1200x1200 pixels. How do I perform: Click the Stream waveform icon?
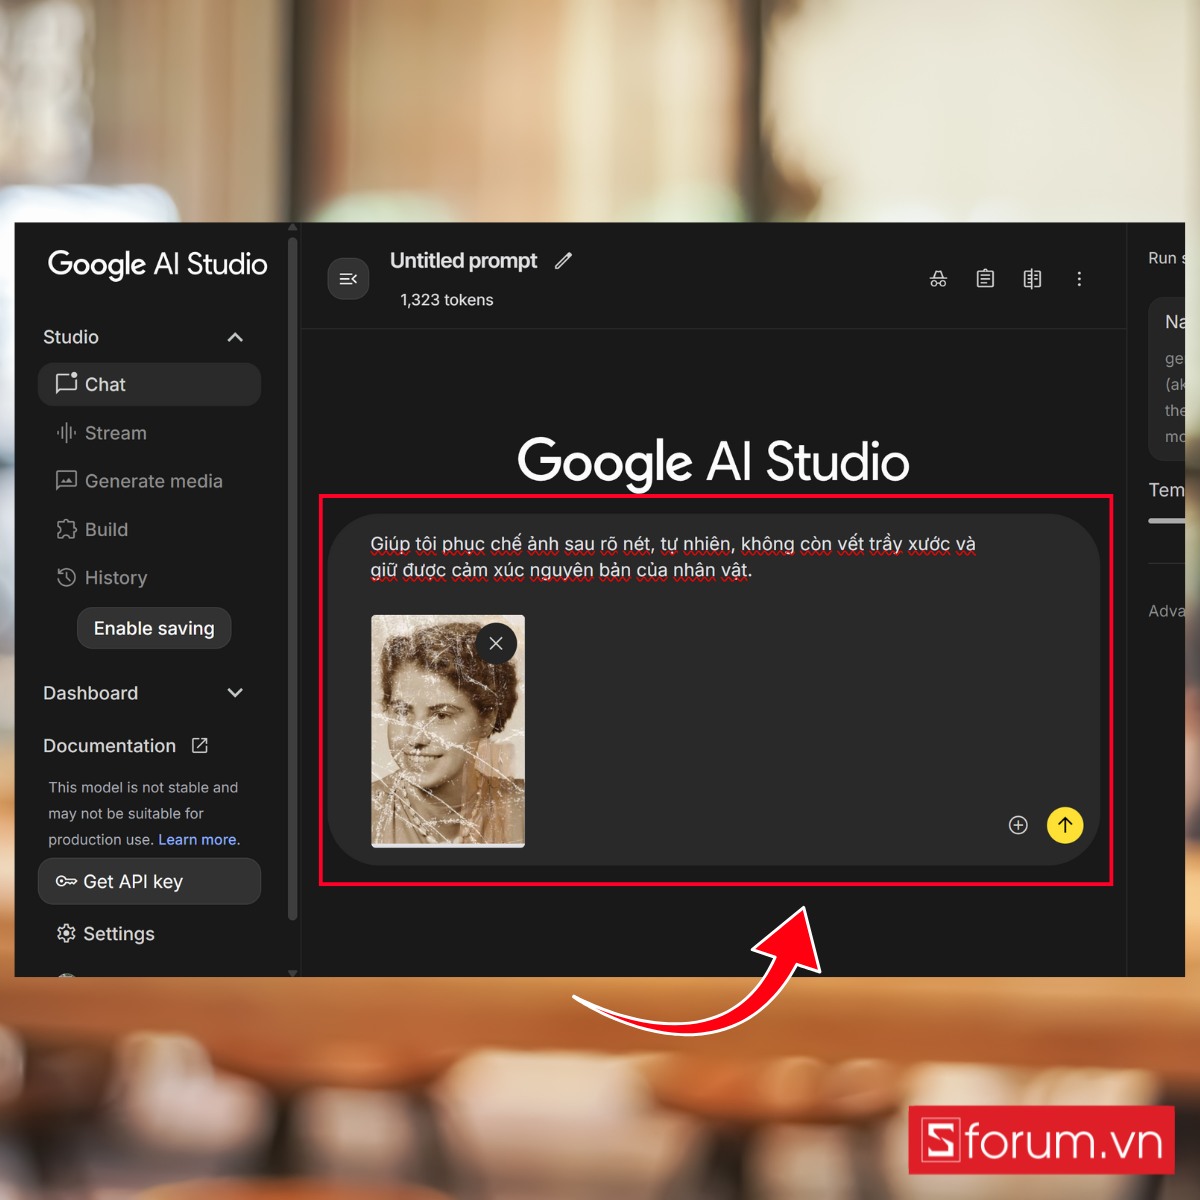pos(66,433)
